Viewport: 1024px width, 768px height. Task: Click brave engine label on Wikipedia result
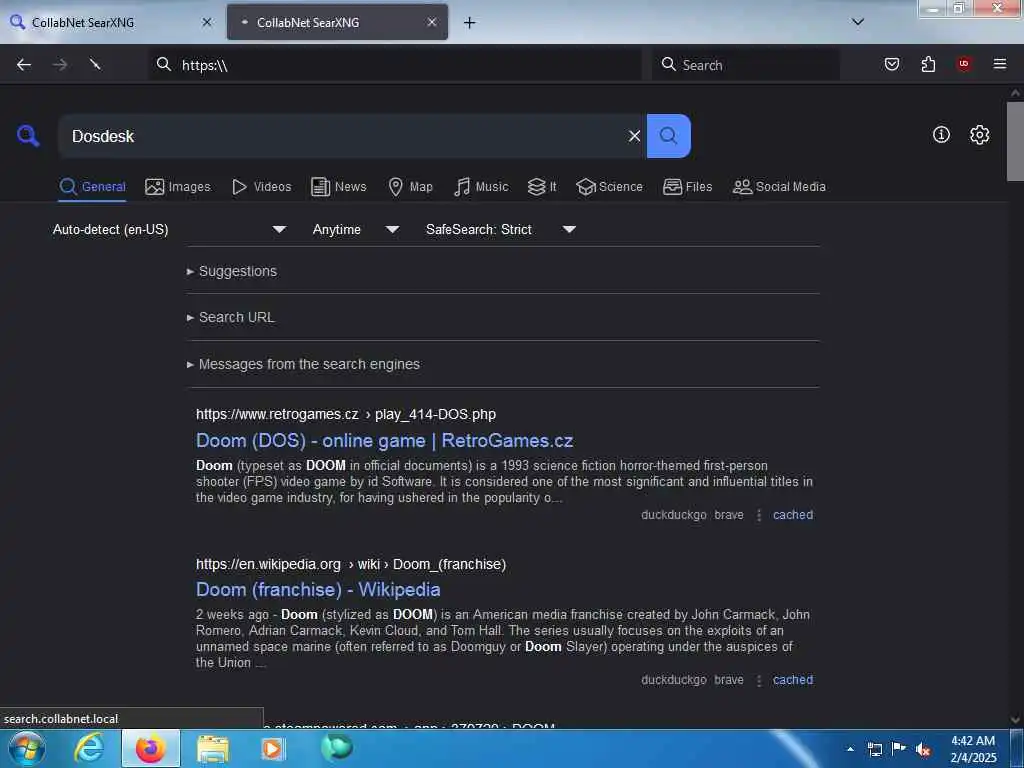pos(729,680)
